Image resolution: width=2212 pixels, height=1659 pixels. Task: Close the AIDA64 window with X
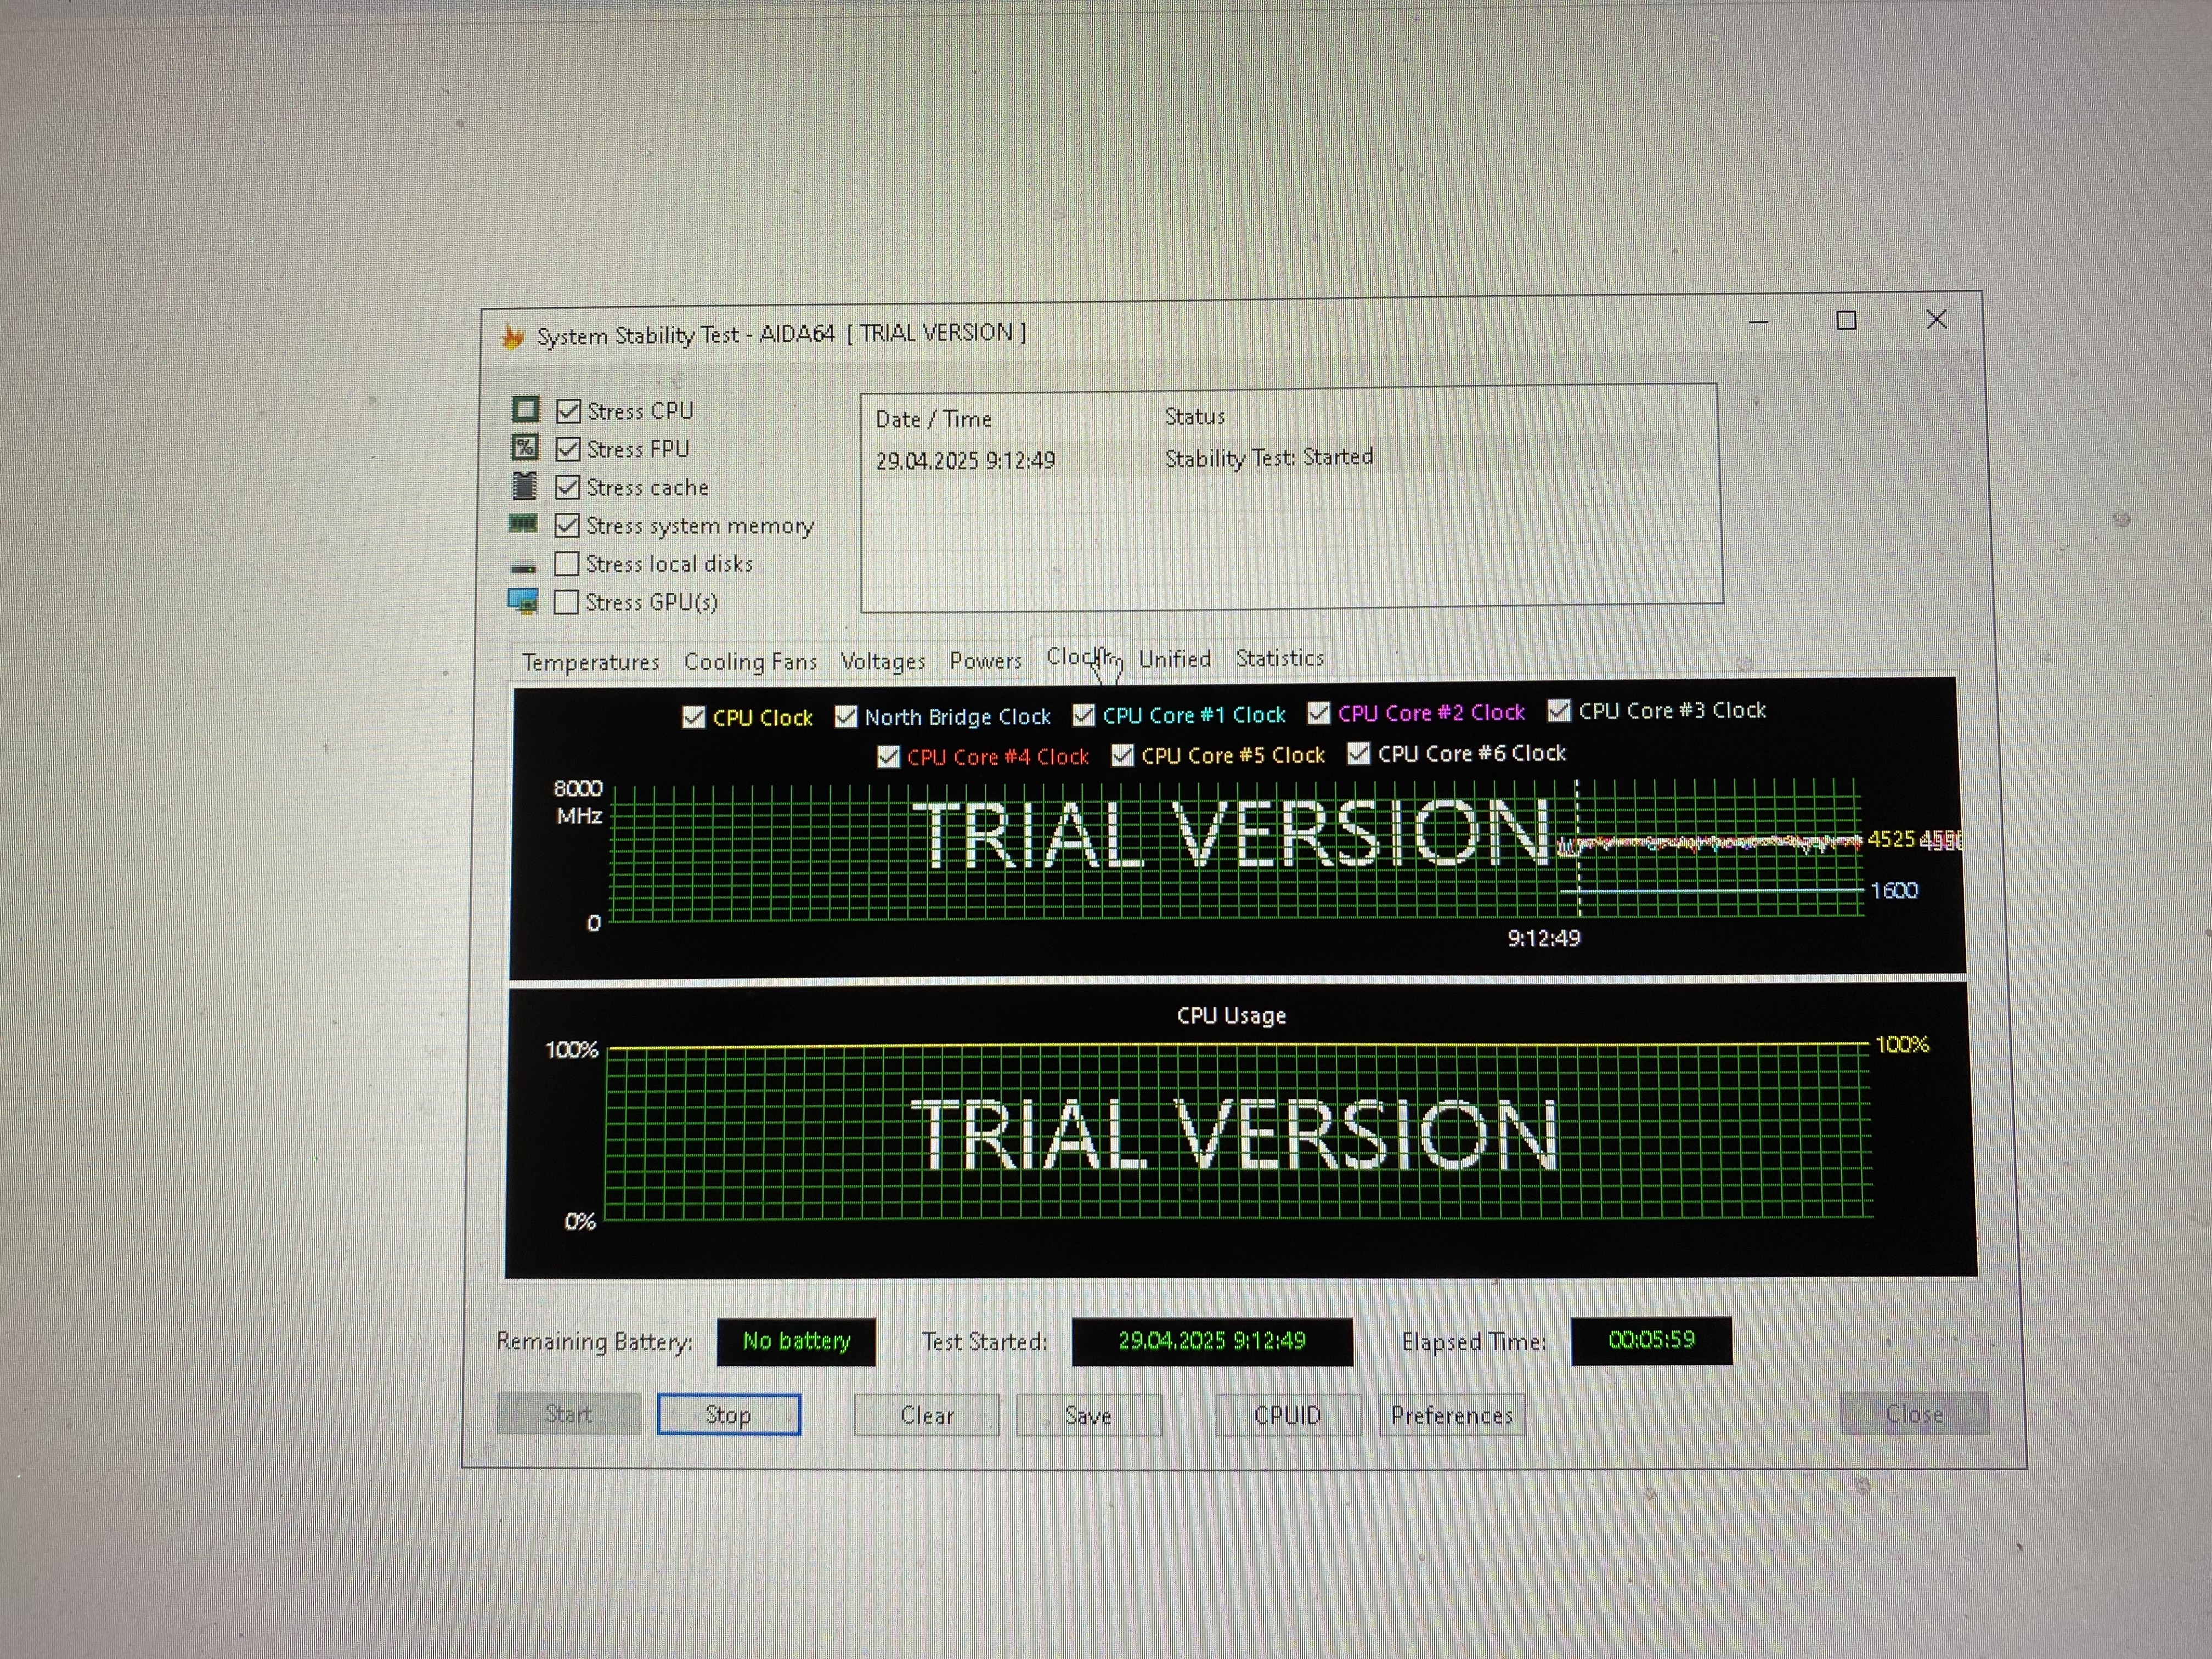(x=1936, y=319)
